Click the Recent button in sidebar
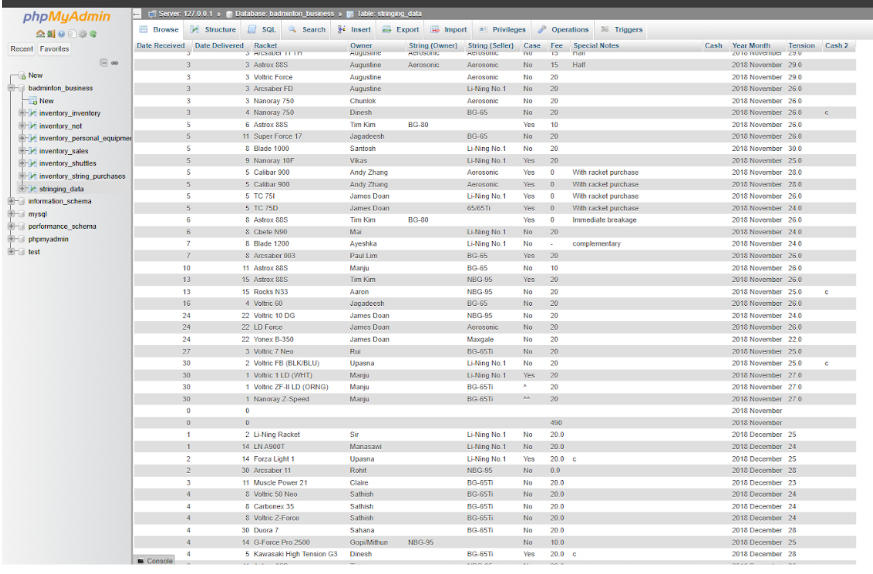873x574 pixels. [22, 49]
